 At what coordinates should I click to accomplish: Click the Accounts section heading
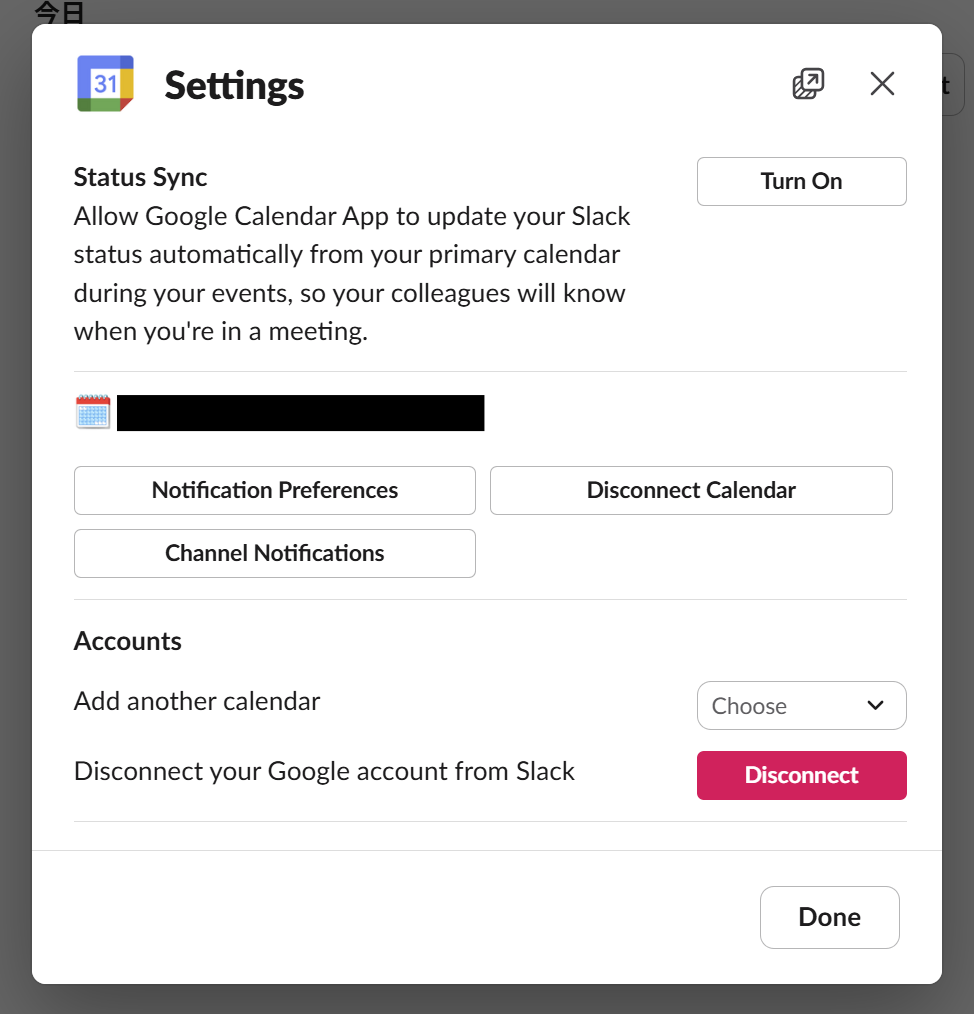tap(127, 642)
